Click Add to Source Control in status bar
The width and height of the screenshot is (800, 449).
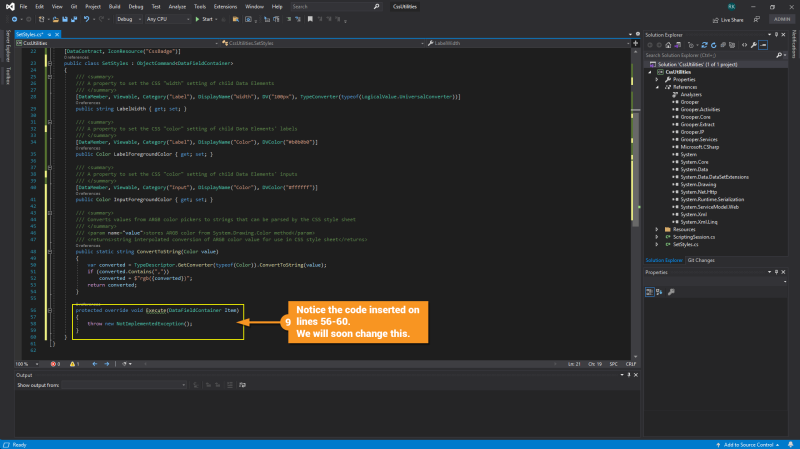tap(747, 444)
